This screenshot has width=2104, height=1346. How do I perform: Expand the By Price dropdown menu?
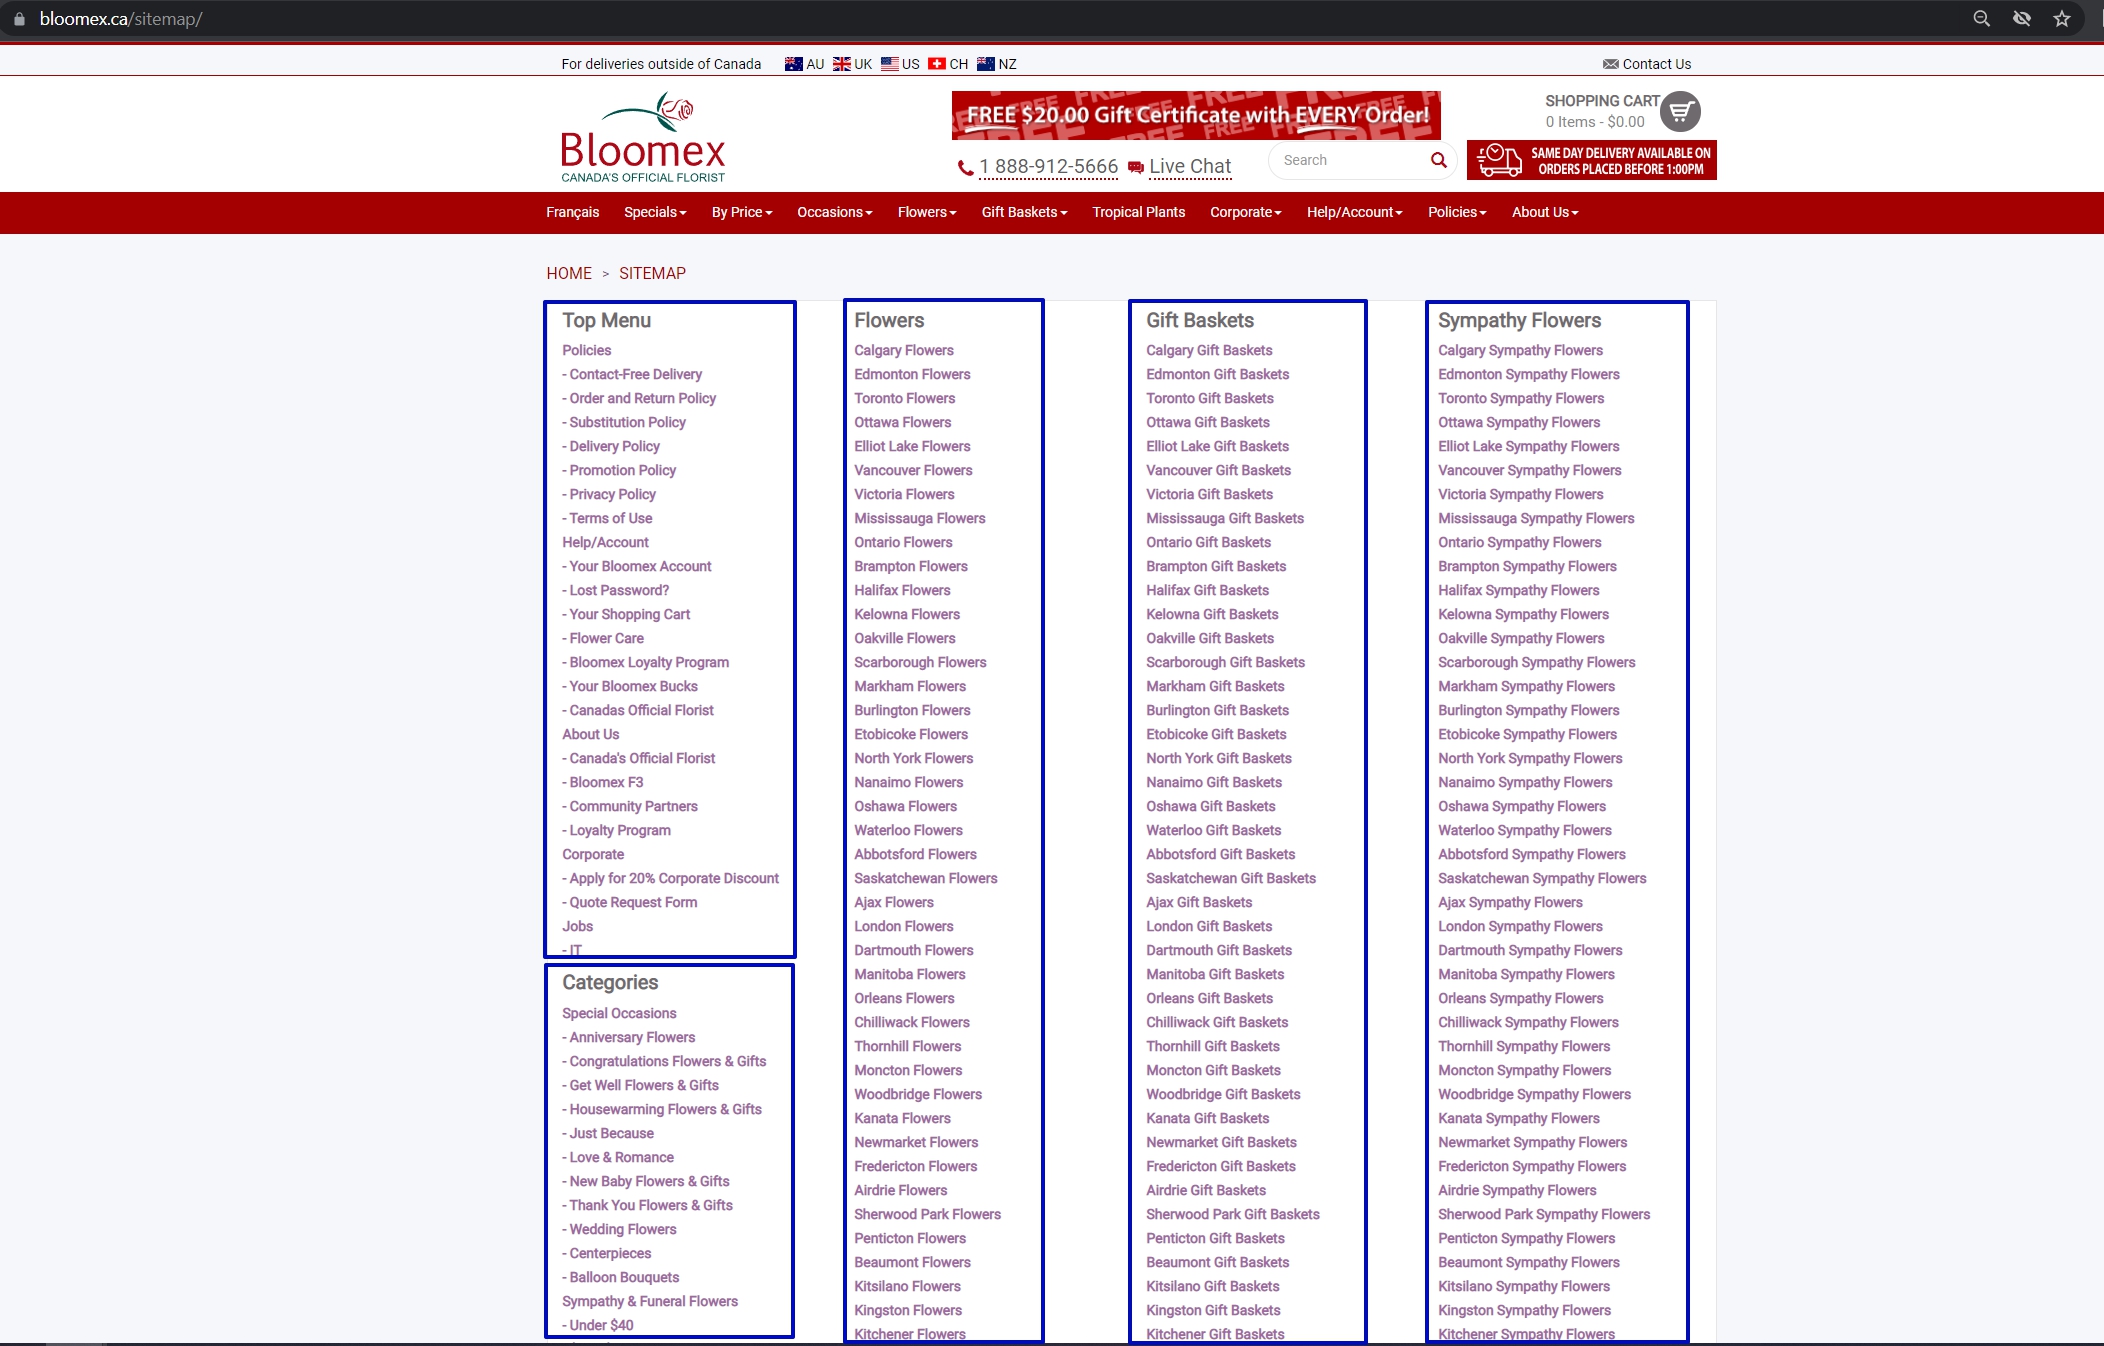(742, 212)
